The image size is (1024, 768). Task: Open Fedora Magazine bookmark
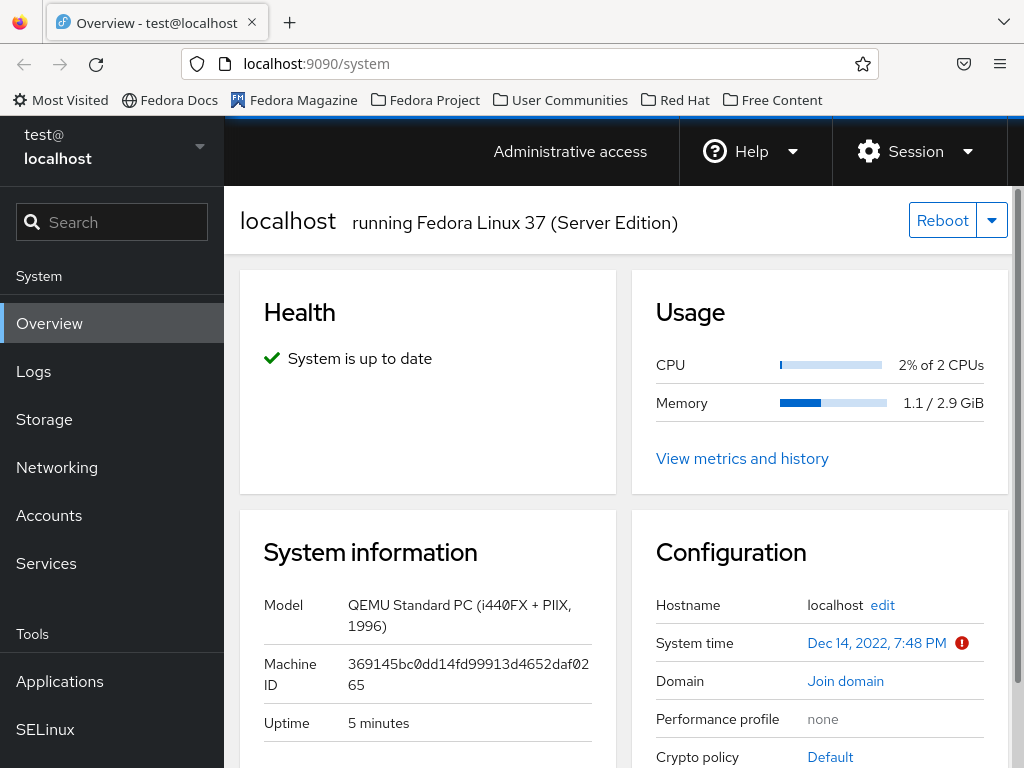click(294, 100)
